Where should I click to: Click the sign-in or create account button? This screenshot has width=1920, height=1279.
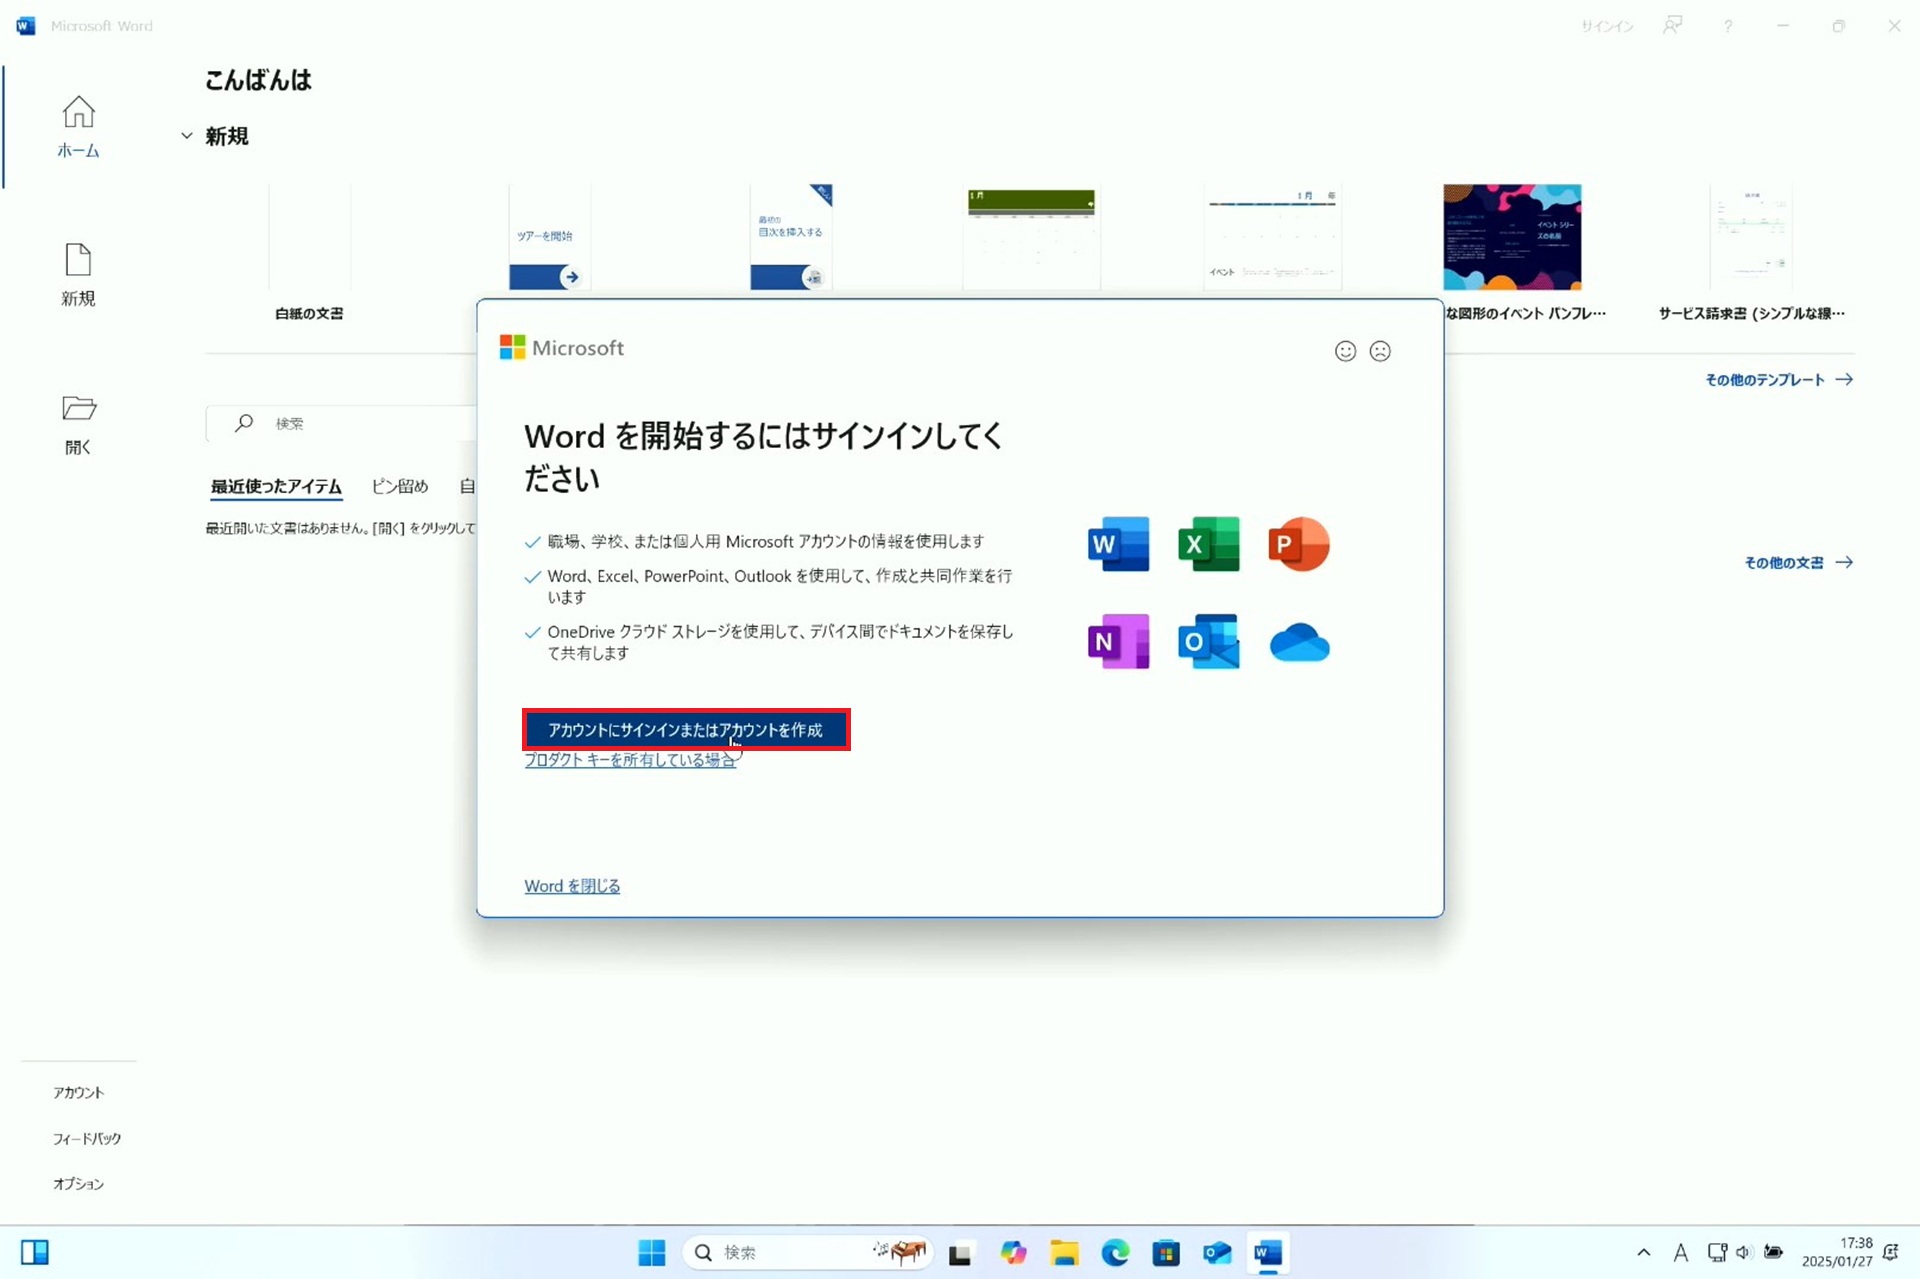(686, 730)
